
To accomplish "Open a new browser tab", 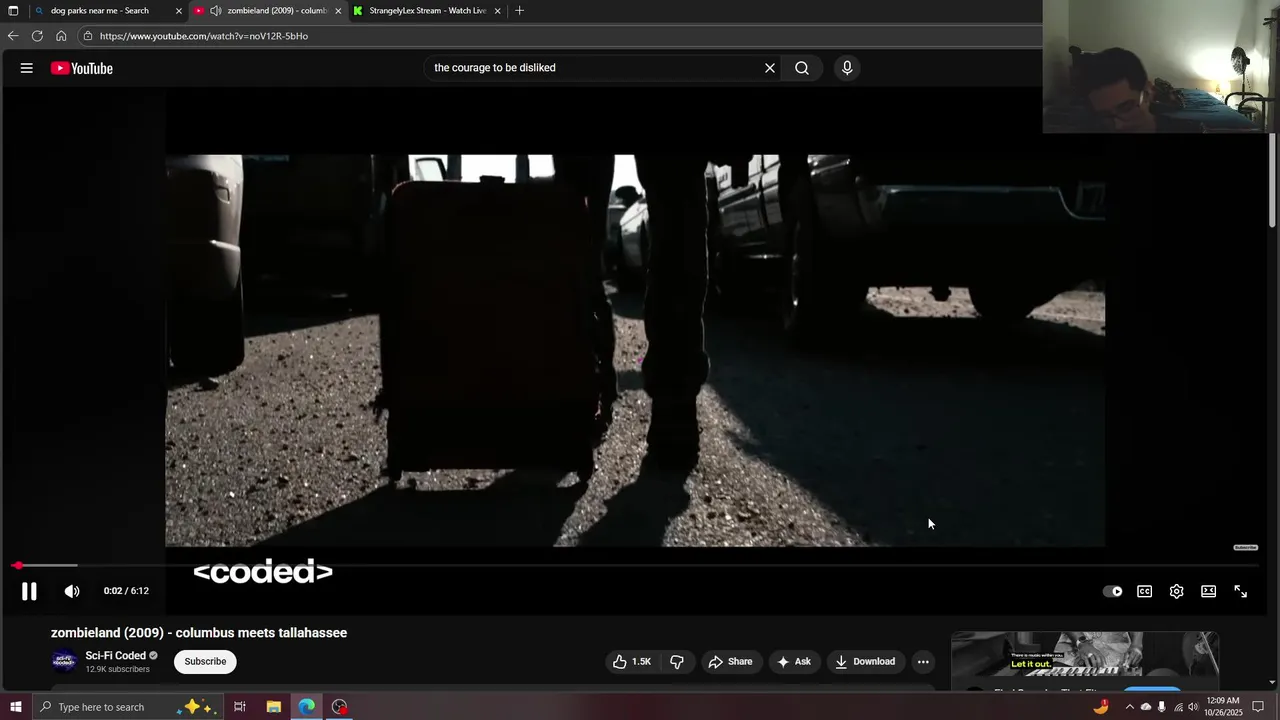I will pos(519,11).
